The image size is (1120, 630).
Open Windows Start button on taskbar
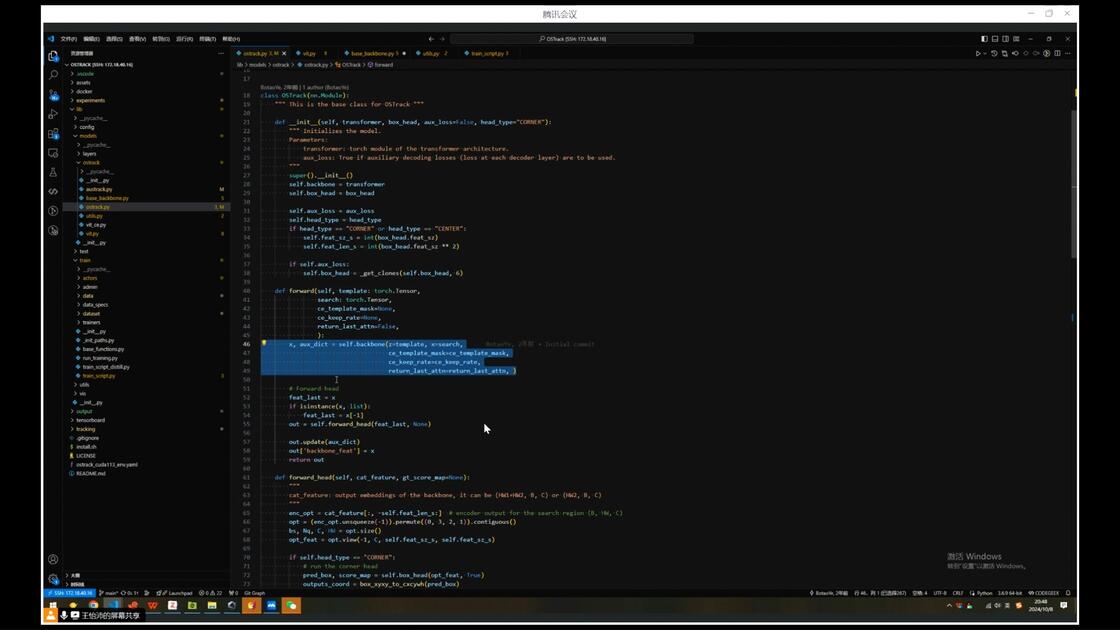[x=53, y=605]
